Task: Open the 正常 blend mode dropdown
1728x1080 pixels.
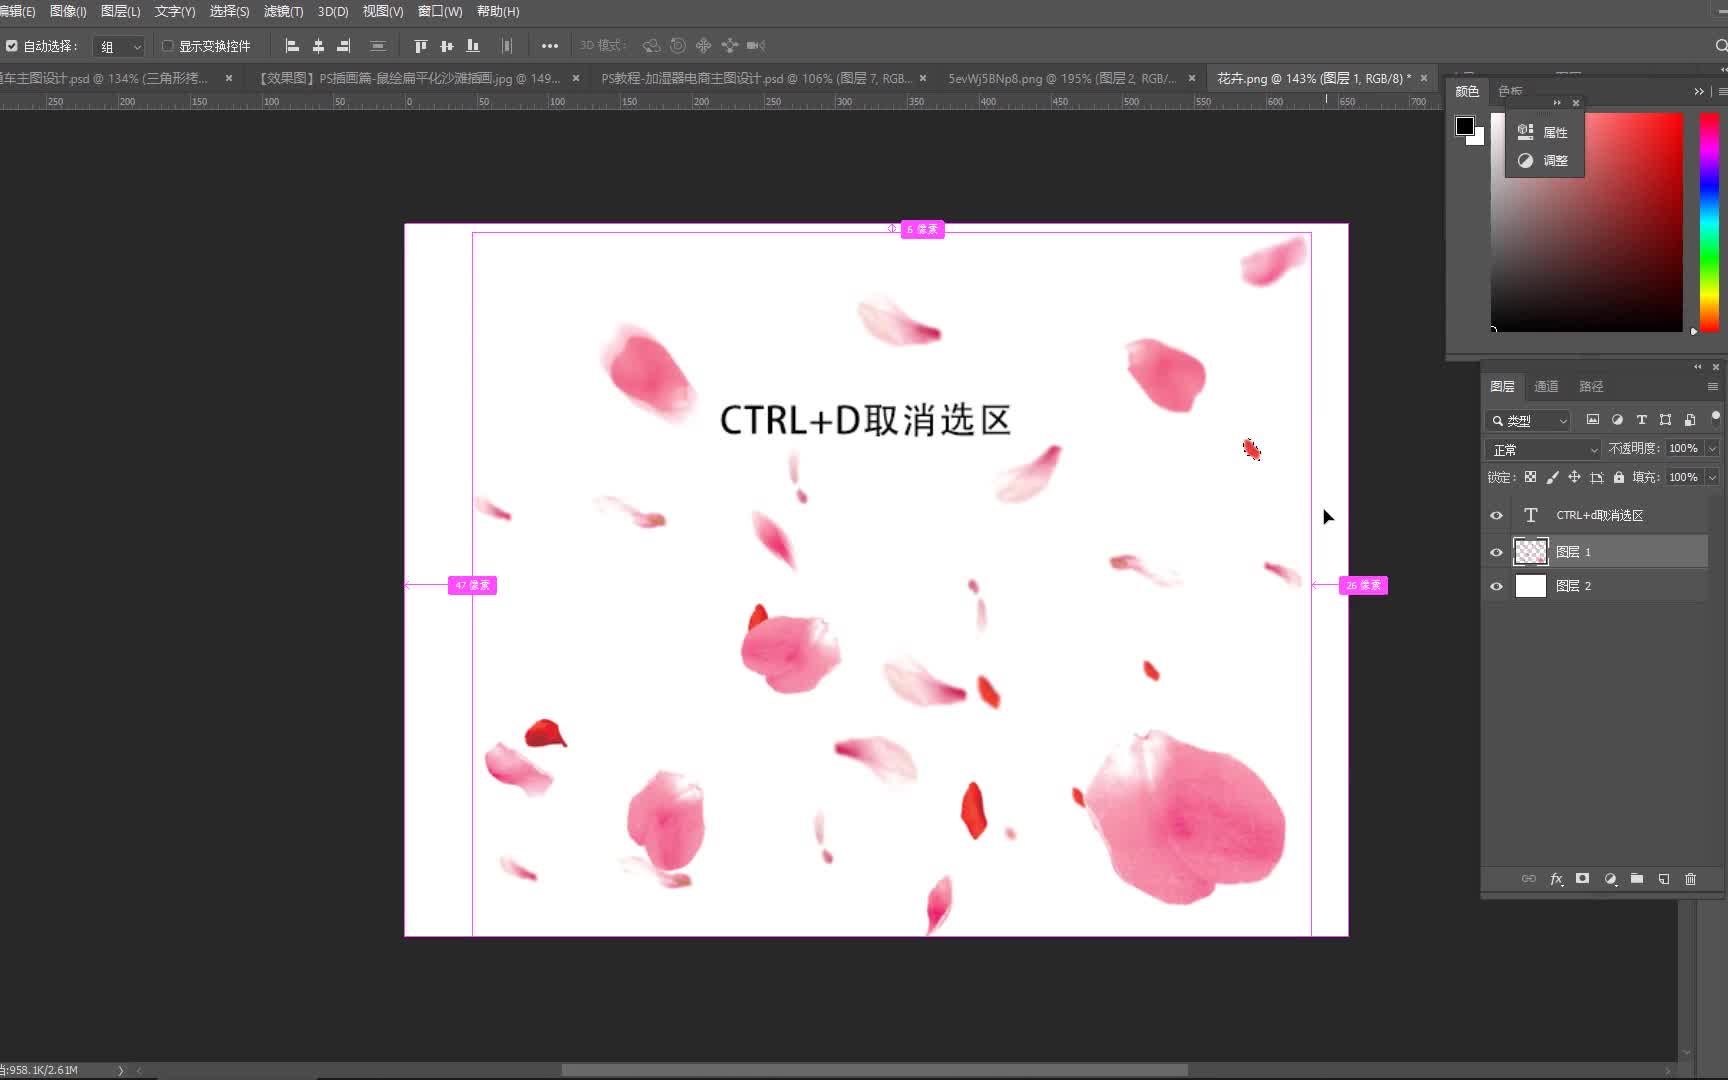Action: click(1543, 450)
